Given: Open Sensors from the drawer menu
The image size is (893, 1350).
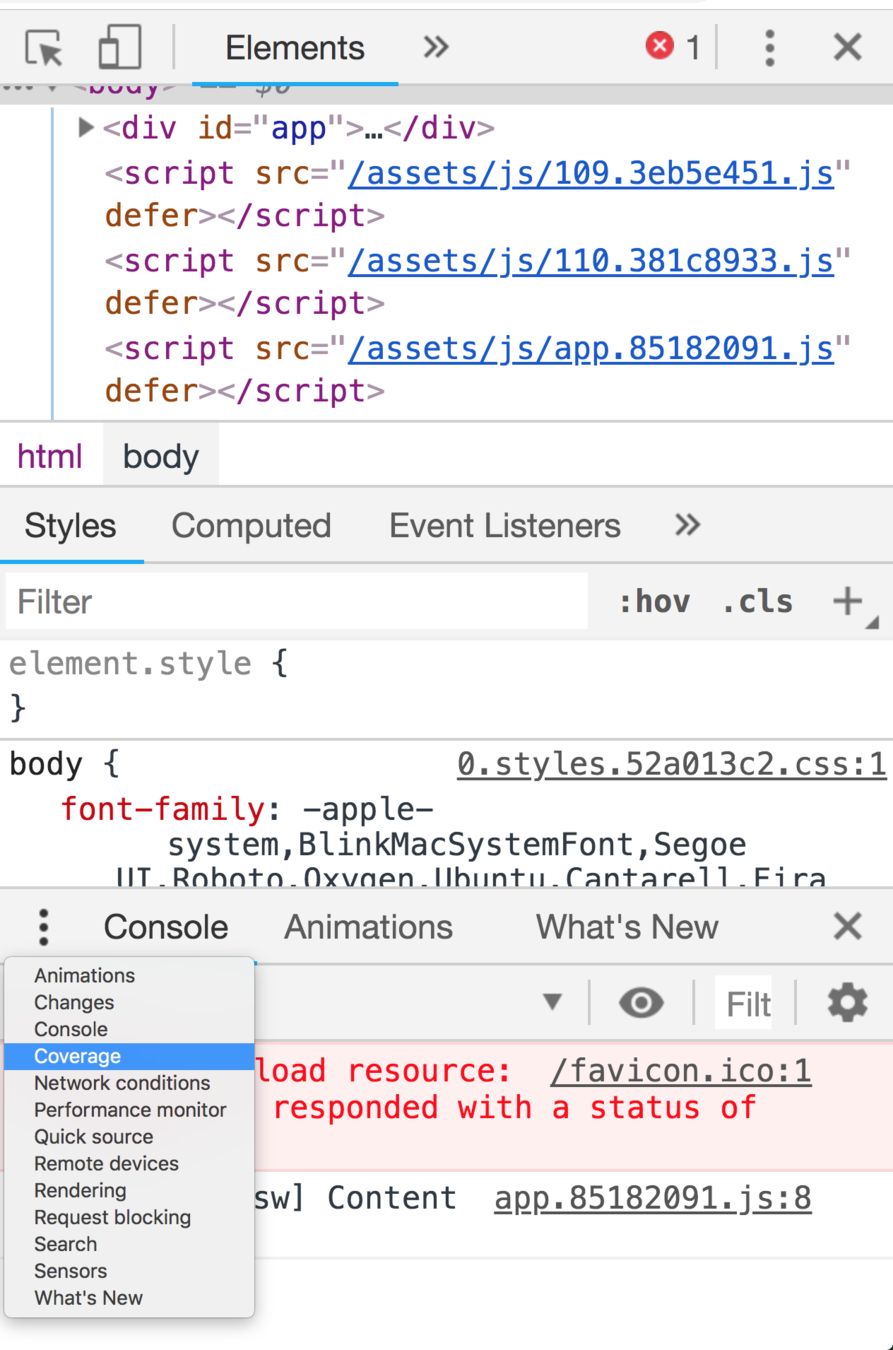Looking at the screenshot, I should pyautogui.click(x=129, y=1272).
